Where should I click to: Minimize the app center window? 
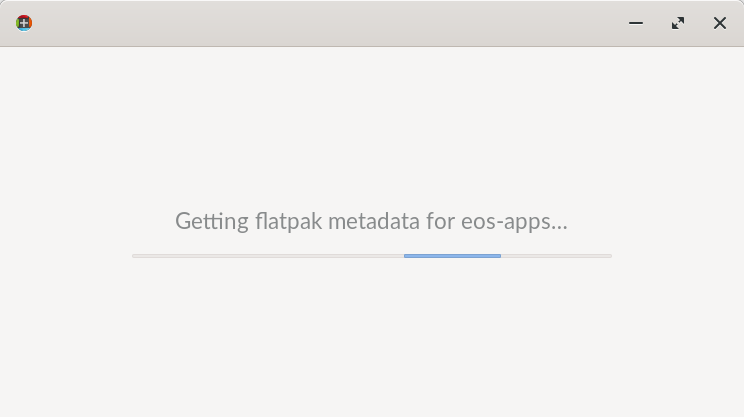tap(636, 23)
